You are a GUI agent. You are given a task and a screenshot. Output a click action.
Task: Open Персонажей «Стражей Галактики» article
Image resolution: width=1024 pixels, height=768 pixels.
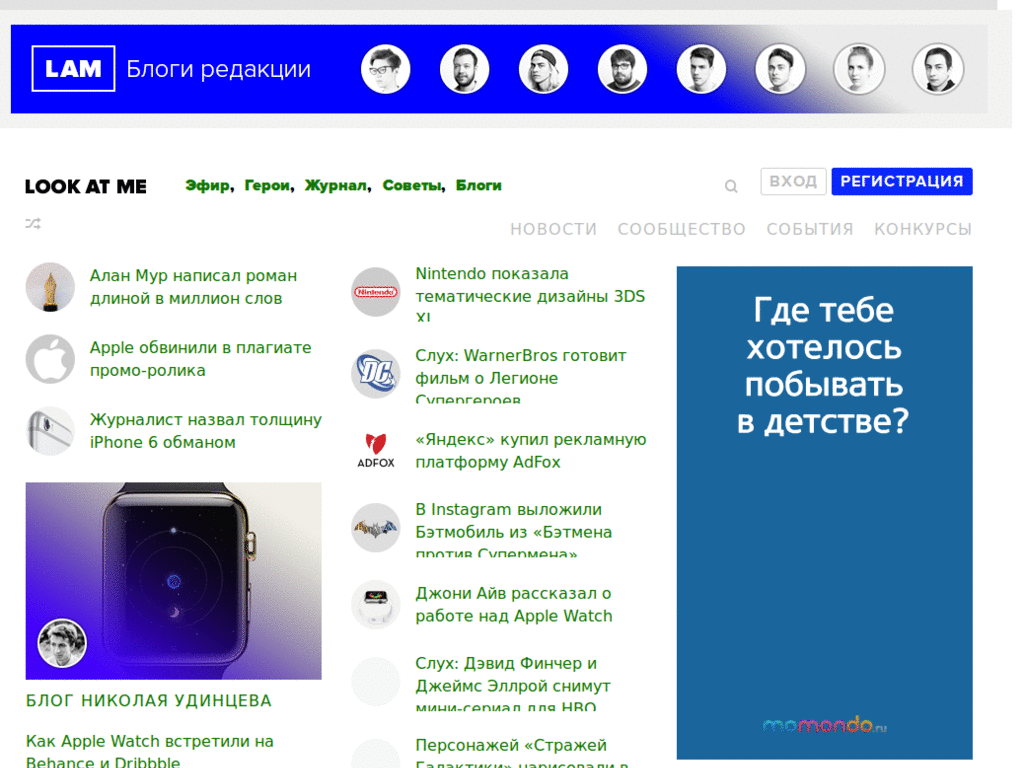522,752
